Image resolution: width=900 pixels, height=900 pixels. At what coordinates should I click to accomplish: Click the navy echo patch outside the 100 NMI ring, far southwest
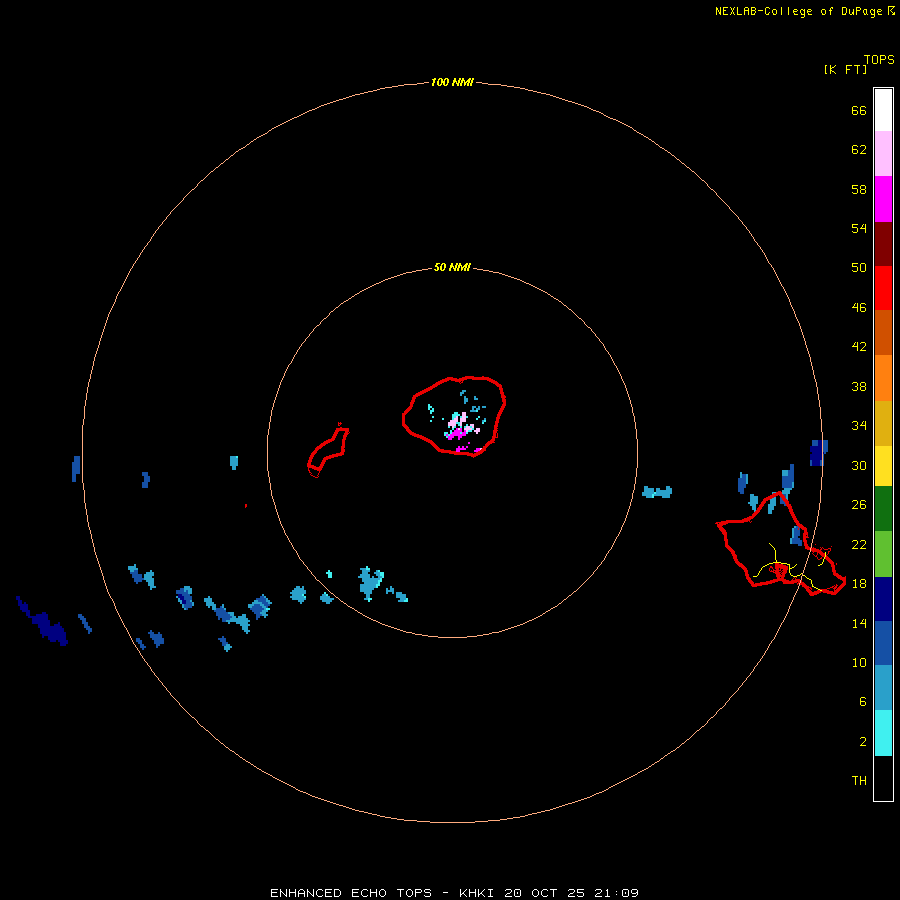[x=42, y=622]
